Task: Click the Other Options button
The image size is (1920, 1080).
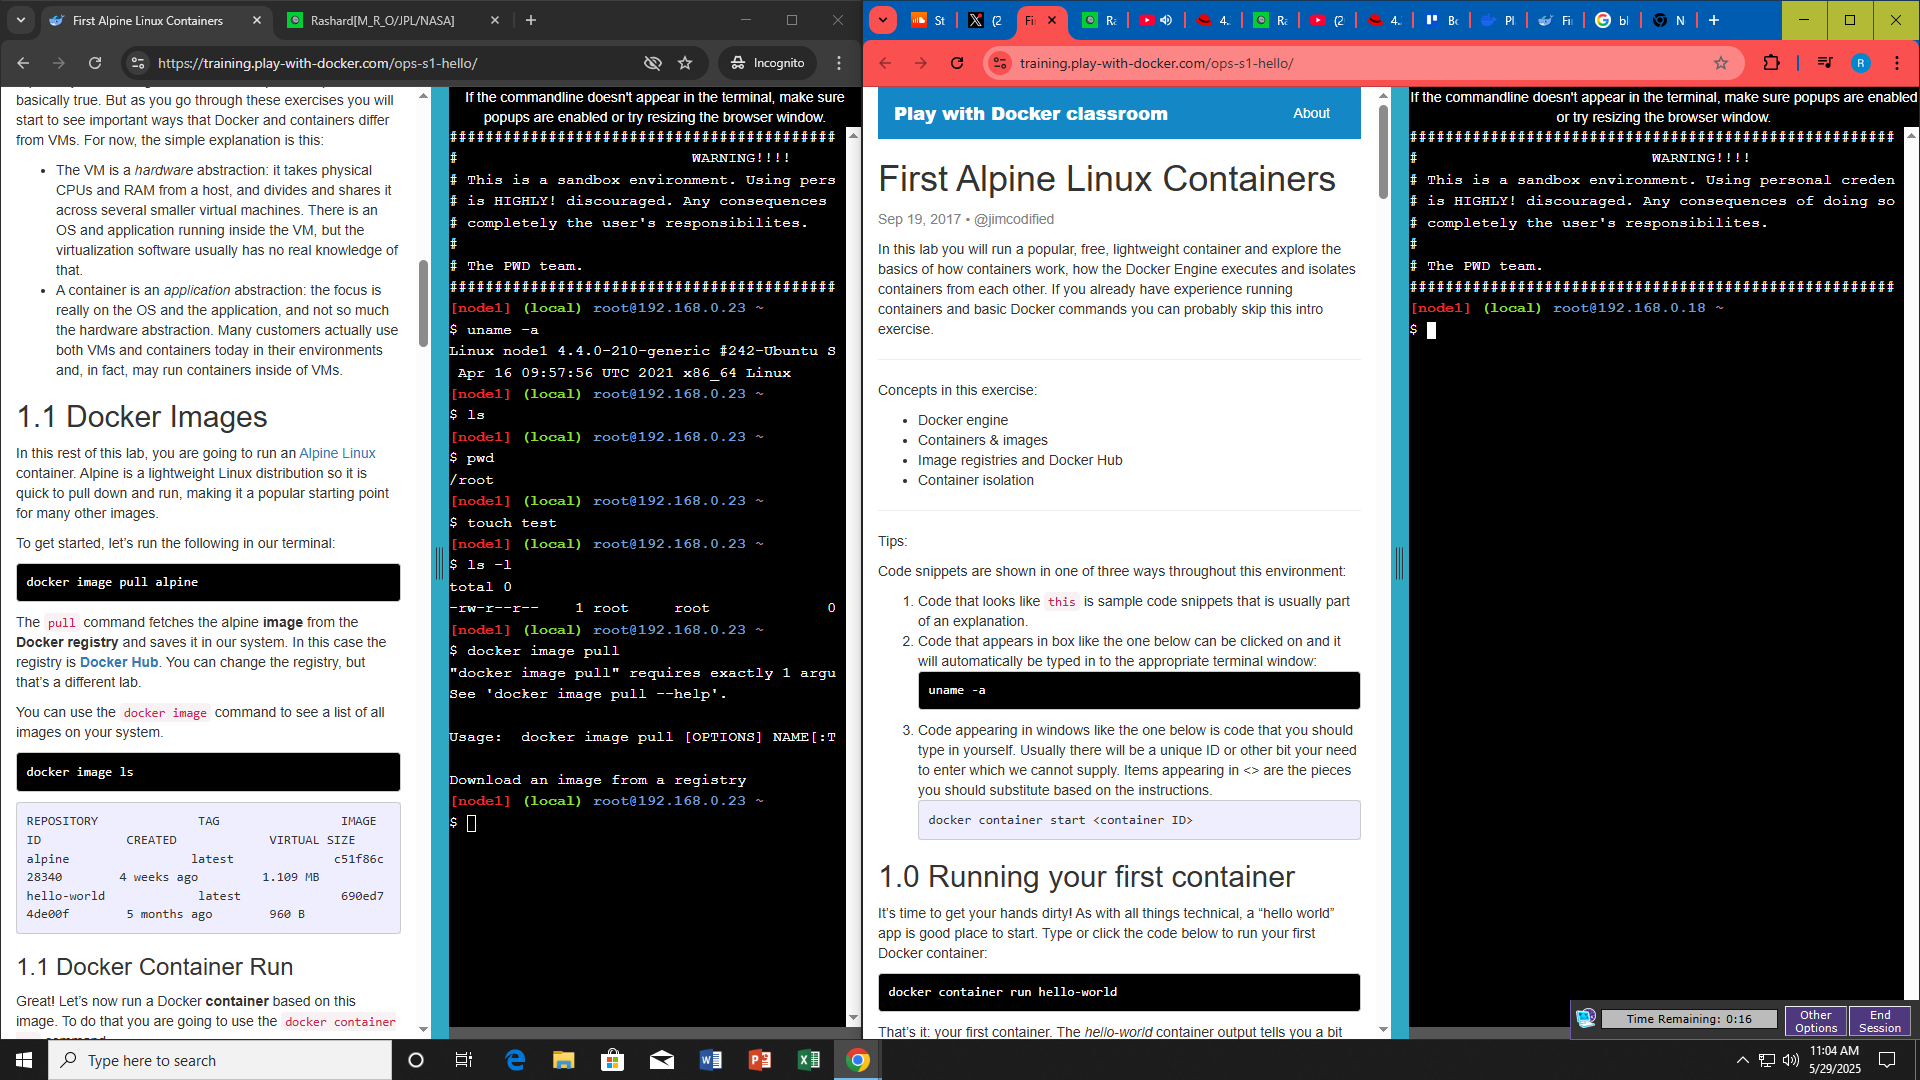Action: 1816,1021
